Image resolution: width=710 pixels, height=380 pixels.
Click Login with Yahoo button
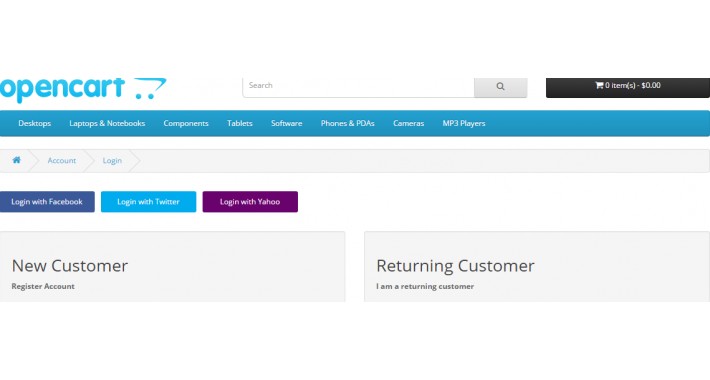[250, 202]
